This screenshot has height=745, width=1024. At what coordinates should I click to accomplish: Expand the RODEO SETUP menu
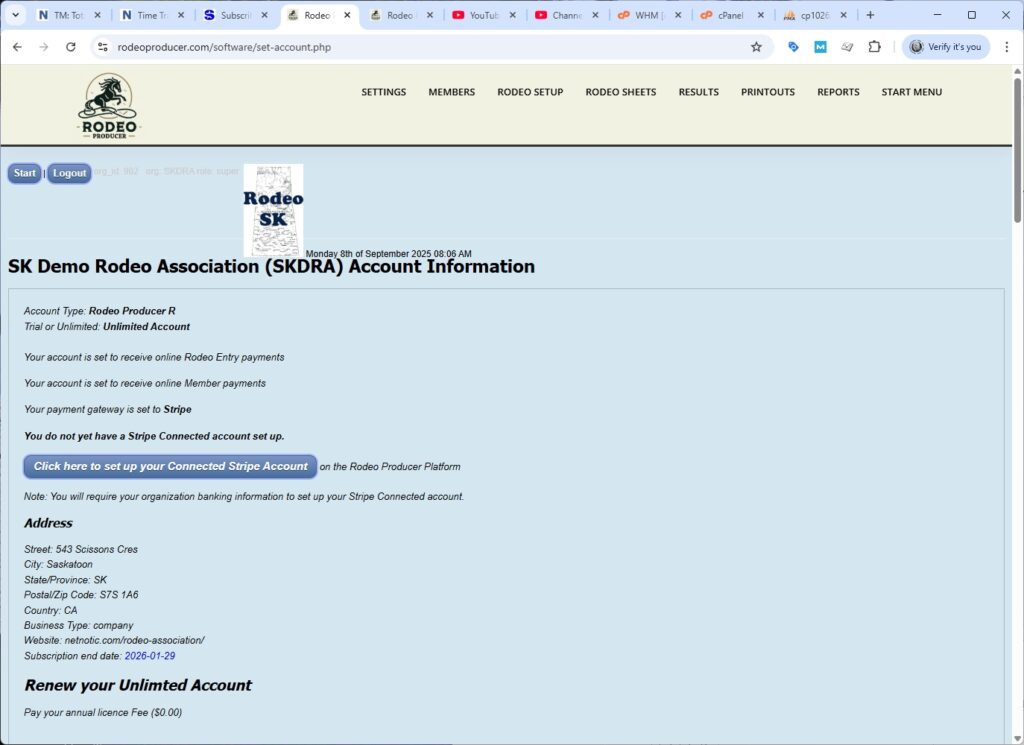click(530, 92)
